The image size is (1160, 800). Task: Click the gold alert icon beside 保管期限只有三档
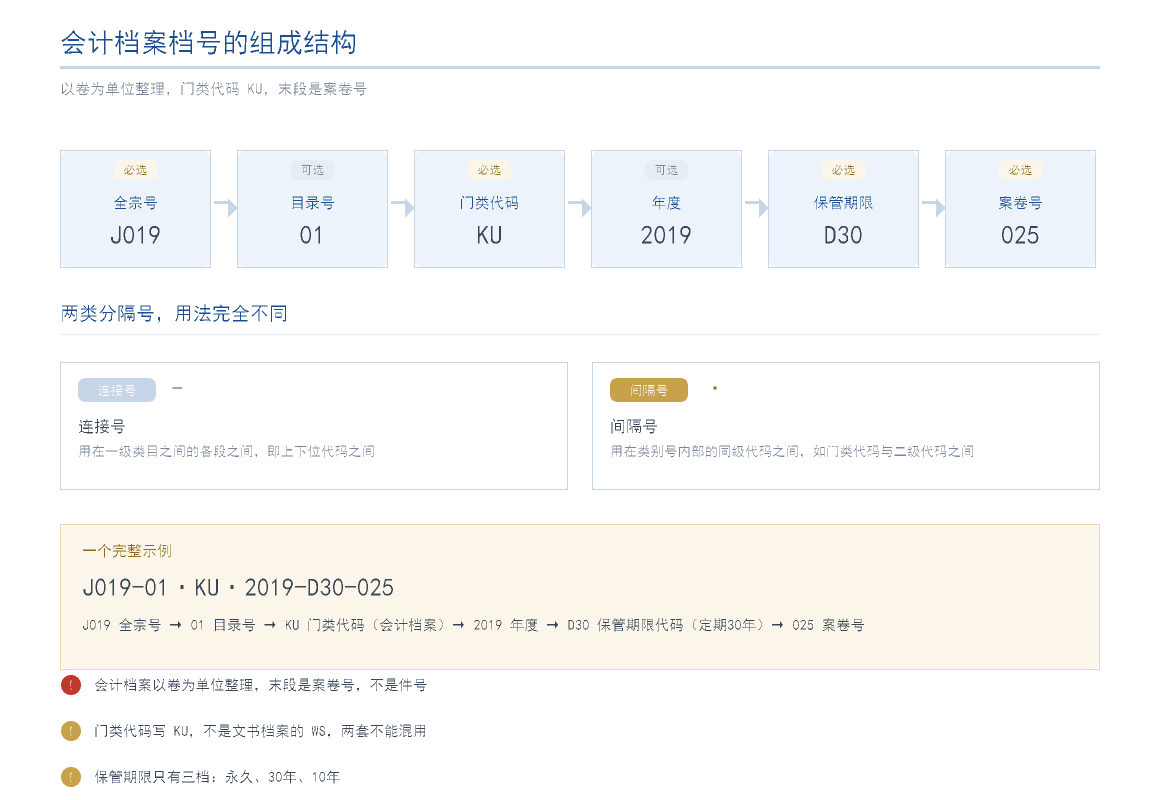(x=70, y=777)
